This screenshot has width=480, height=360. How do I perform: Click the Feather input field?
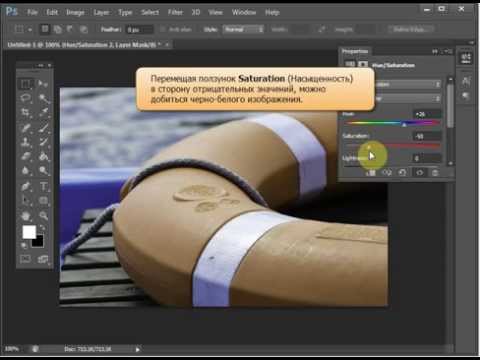tap(140, 30)
